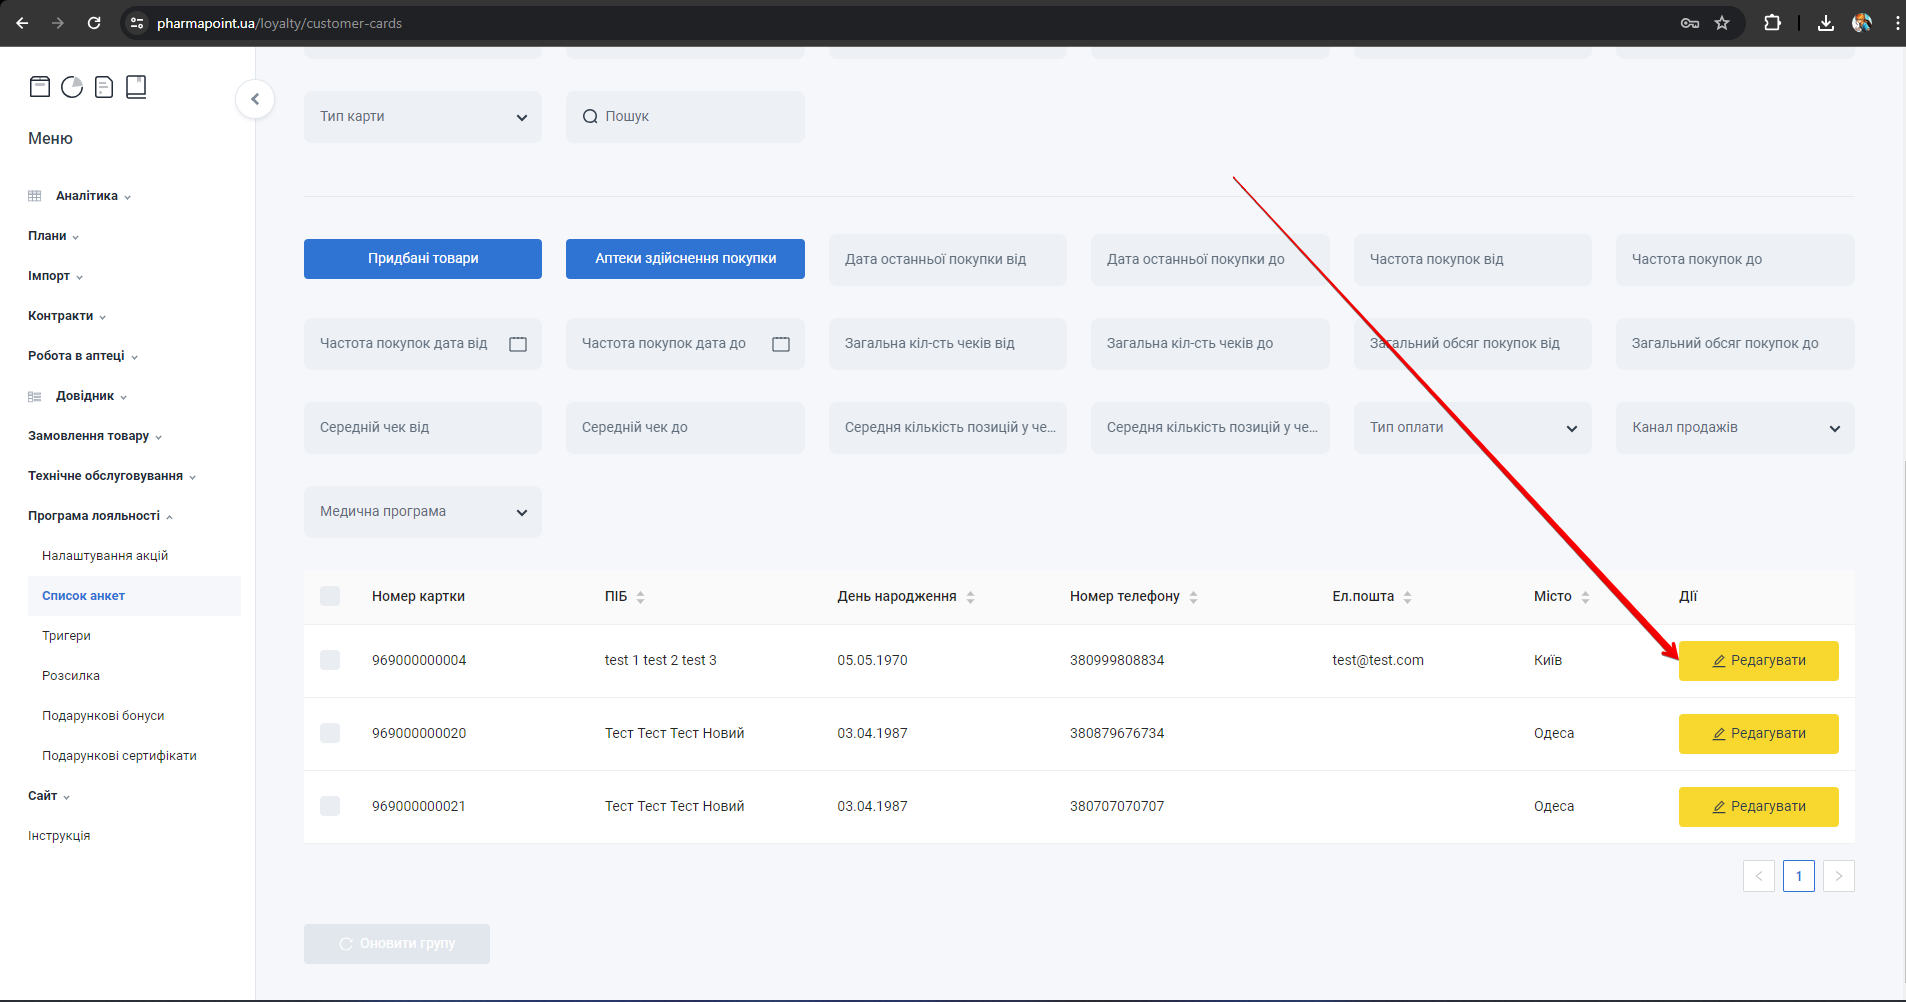This screenshot has width=1906, height=1002.
Task: Sort table by ПІБ column arrows
Action: click(x=640, y=597)
